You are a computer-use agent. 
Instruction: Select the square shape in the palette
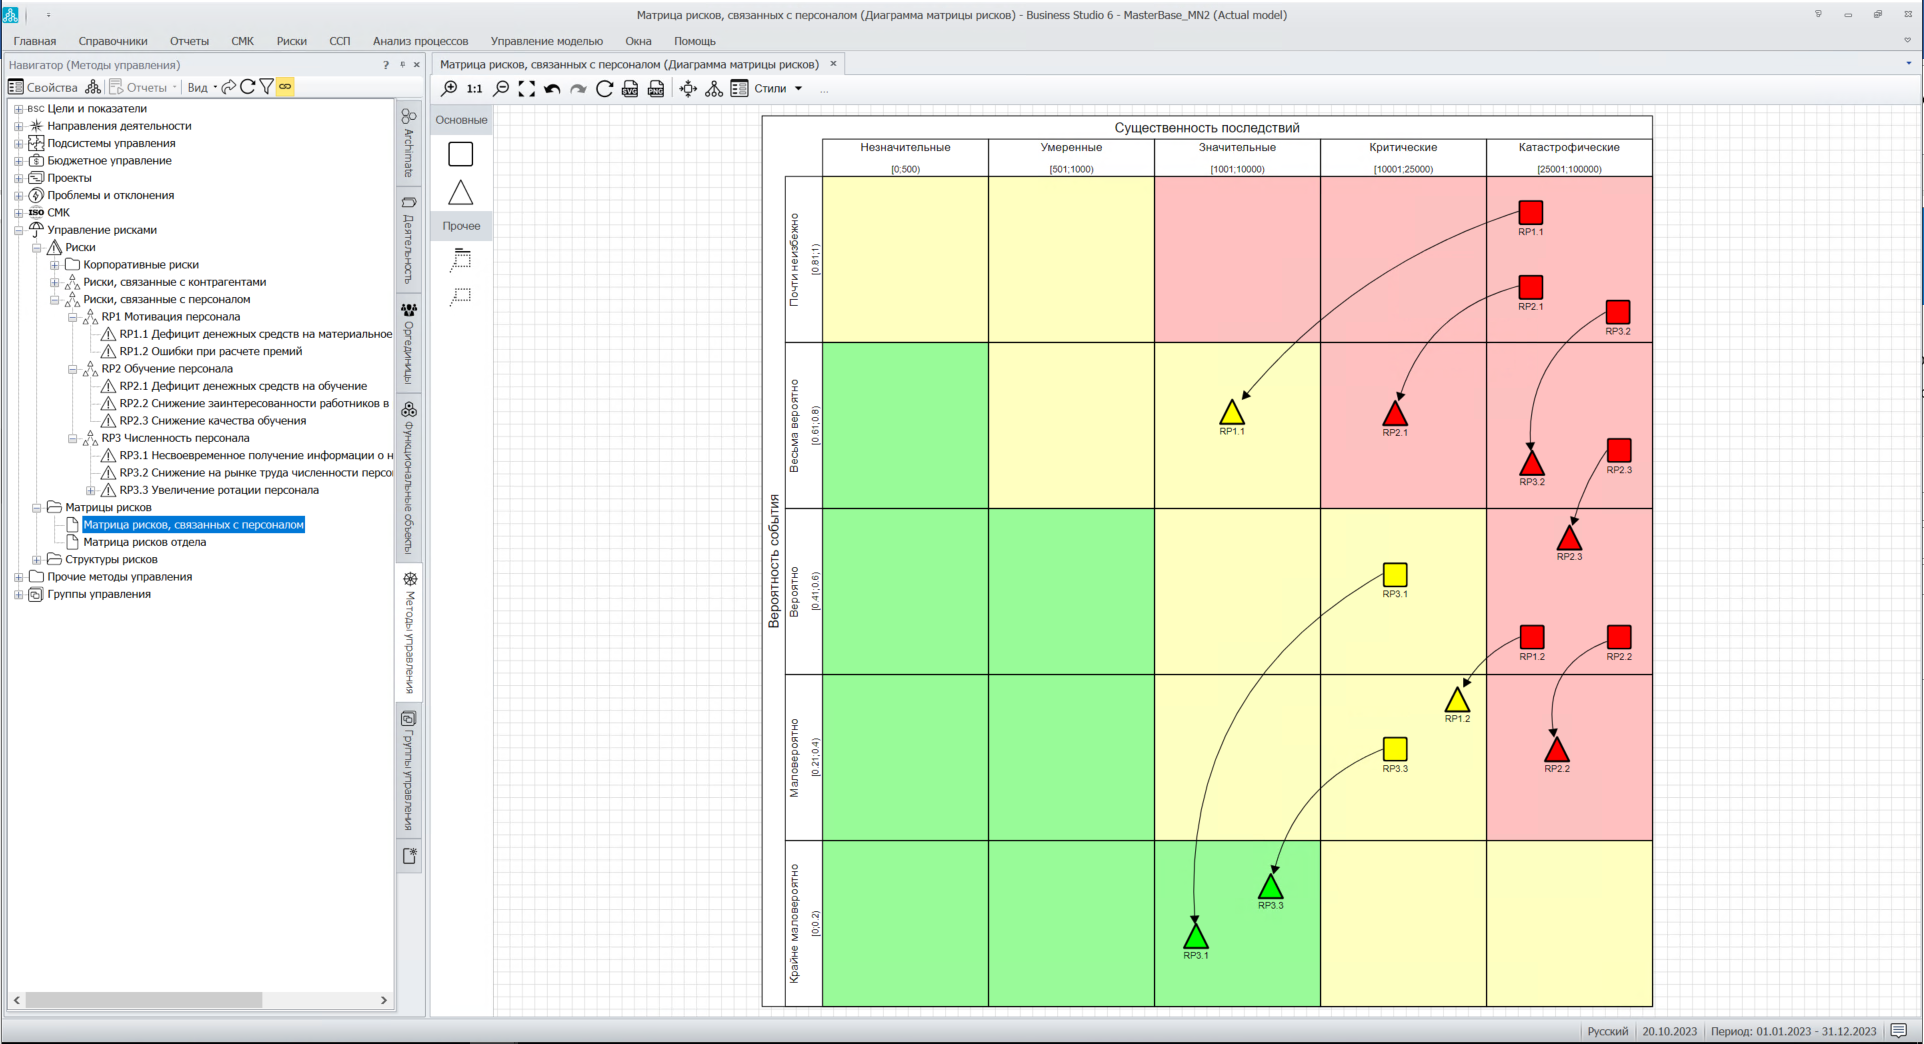pyautogui.click(x=461, y=154)
